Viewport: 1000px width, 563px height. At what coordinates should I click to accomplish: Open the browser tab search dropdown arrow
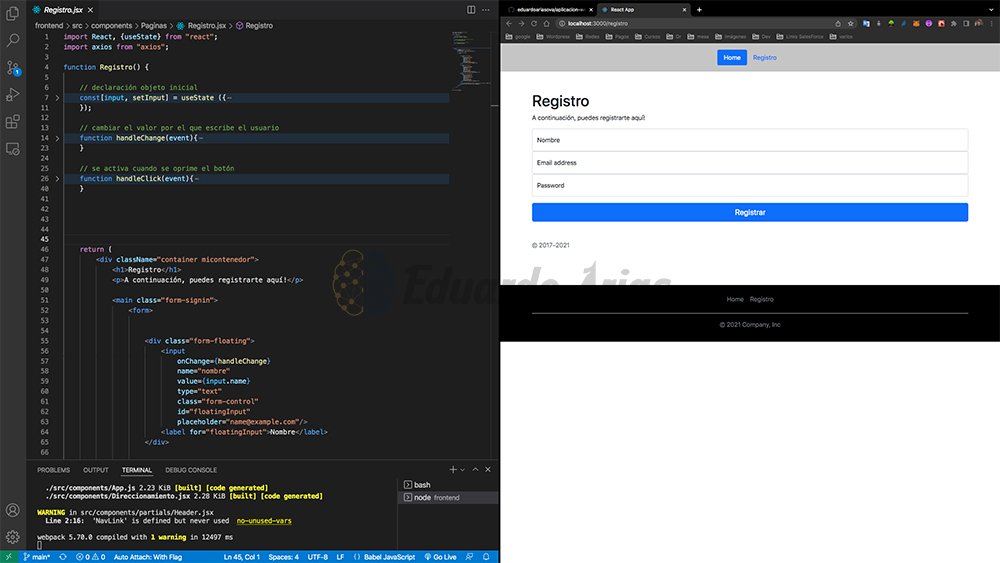[x=991, y=9]
